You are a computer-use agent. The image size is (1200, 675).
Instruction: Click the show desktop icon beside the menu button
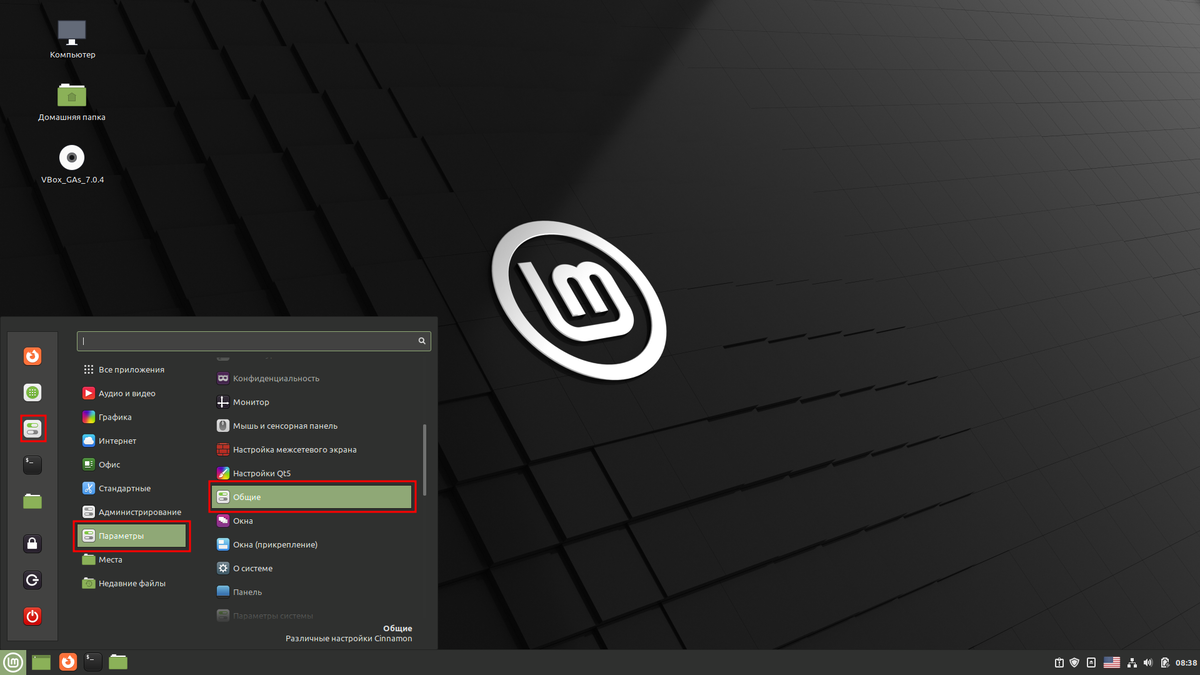coord(41,662)
